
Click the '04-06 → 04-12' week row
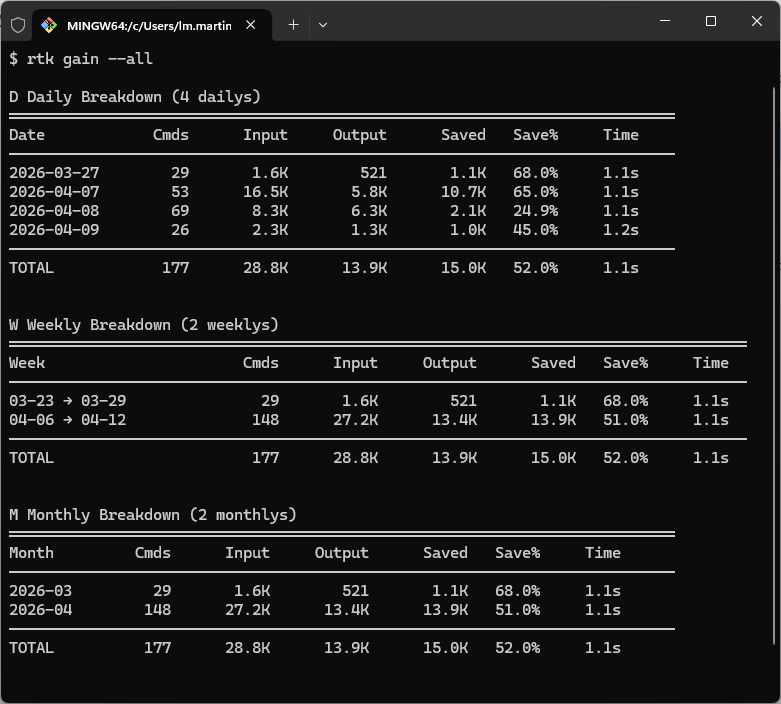[x=67, y=420]
